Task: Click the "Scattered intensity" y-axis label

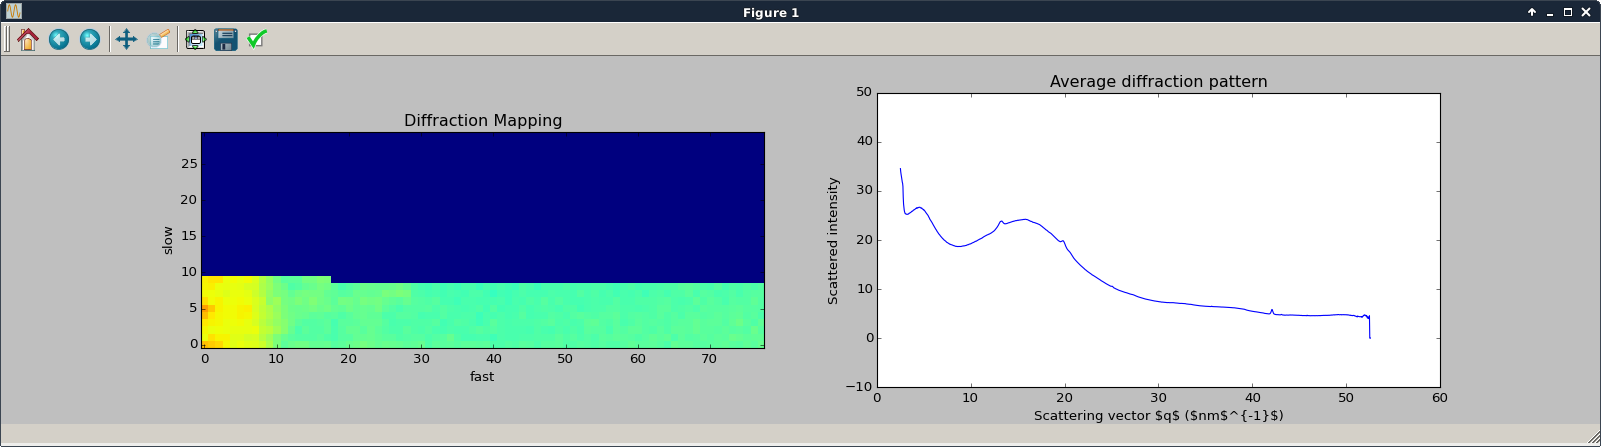Action: (x=833, y=240)
